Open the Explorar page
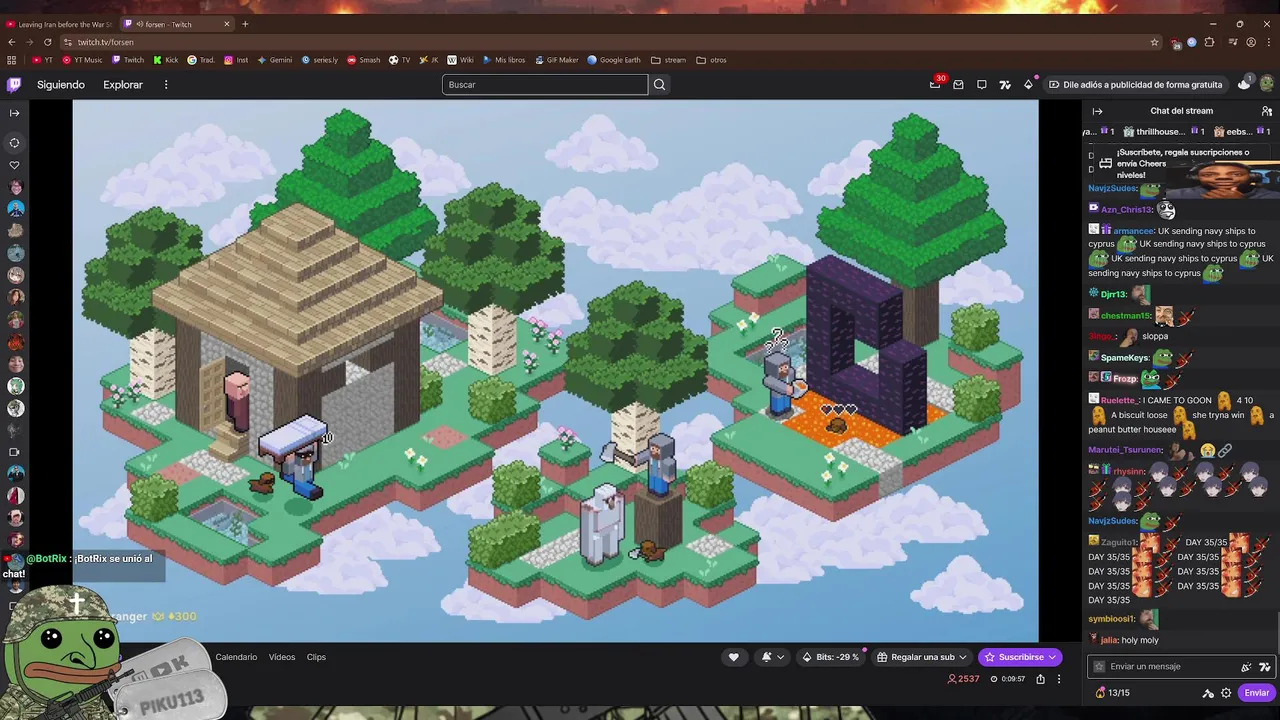 point(123,85)
